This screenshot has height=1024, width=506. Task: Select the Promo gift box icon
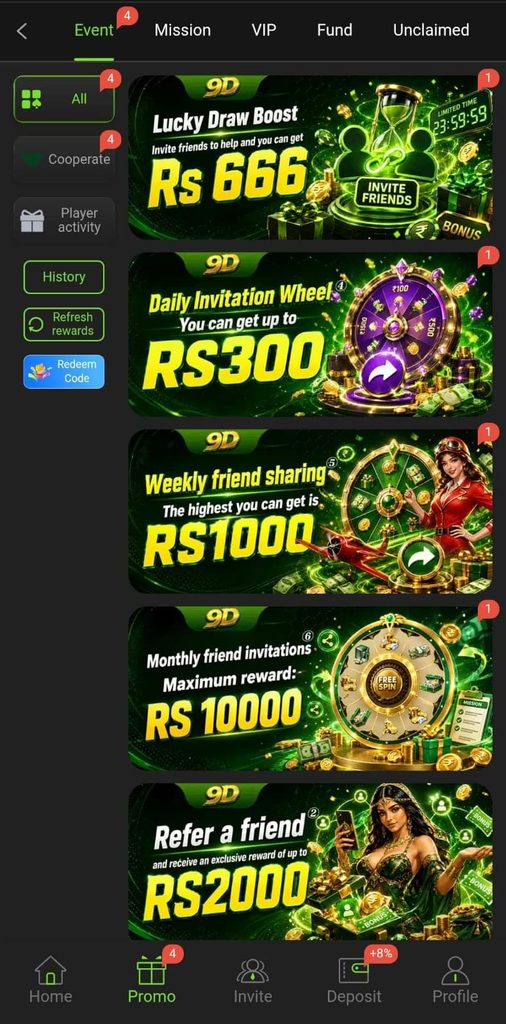(x=151, y=970)
